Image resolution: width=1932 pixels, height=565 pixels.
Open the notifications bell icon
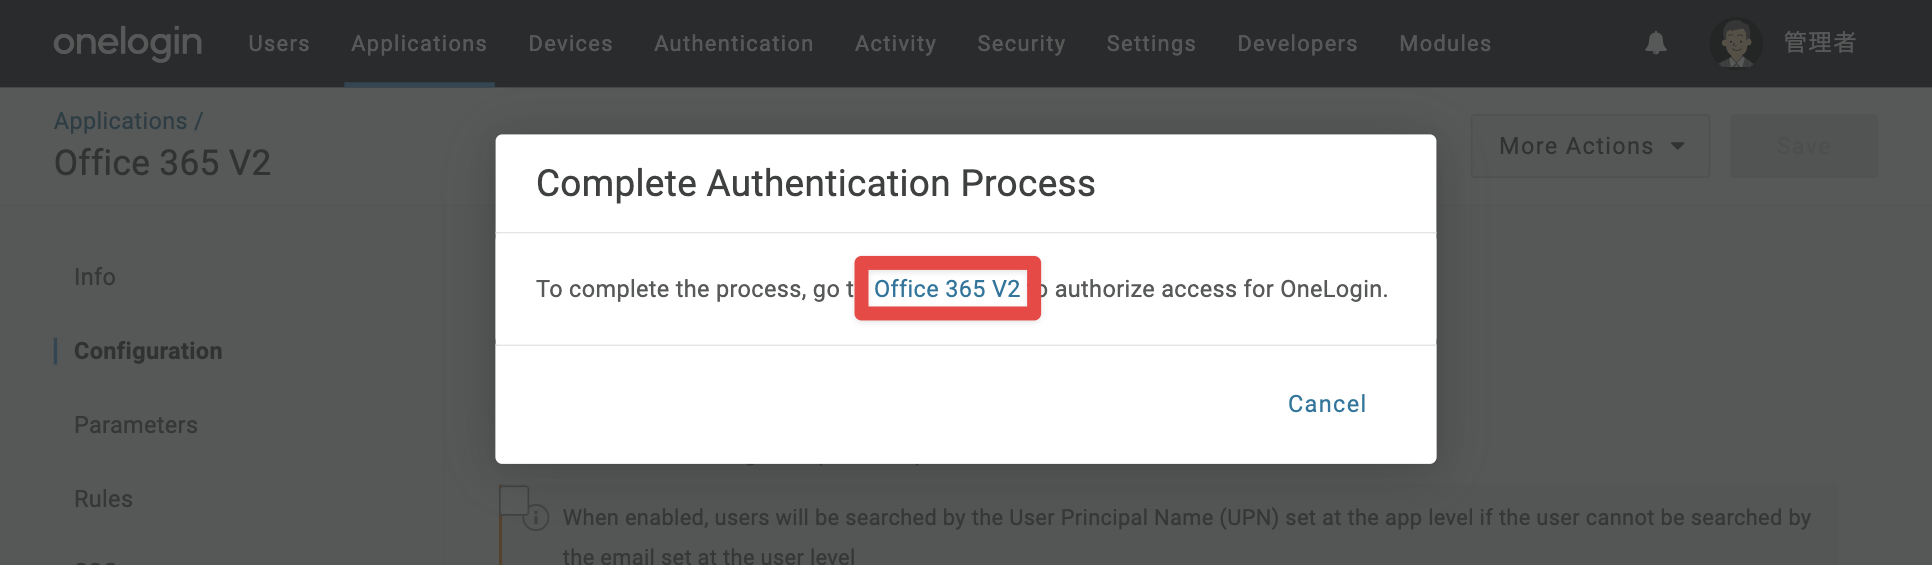click(1656, 43)
